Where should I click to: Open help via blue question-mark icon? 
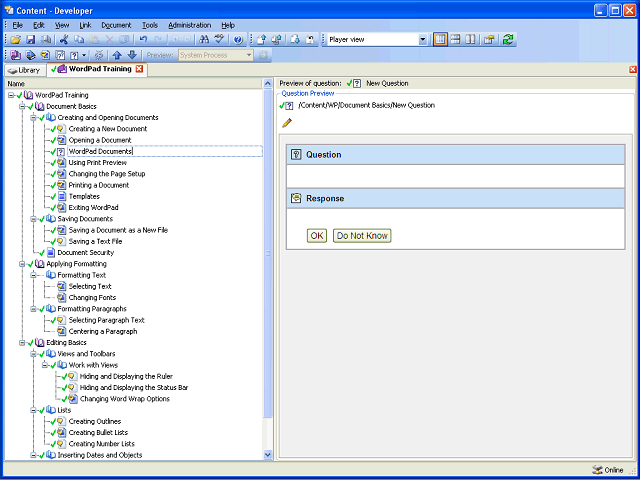[238, 40]
